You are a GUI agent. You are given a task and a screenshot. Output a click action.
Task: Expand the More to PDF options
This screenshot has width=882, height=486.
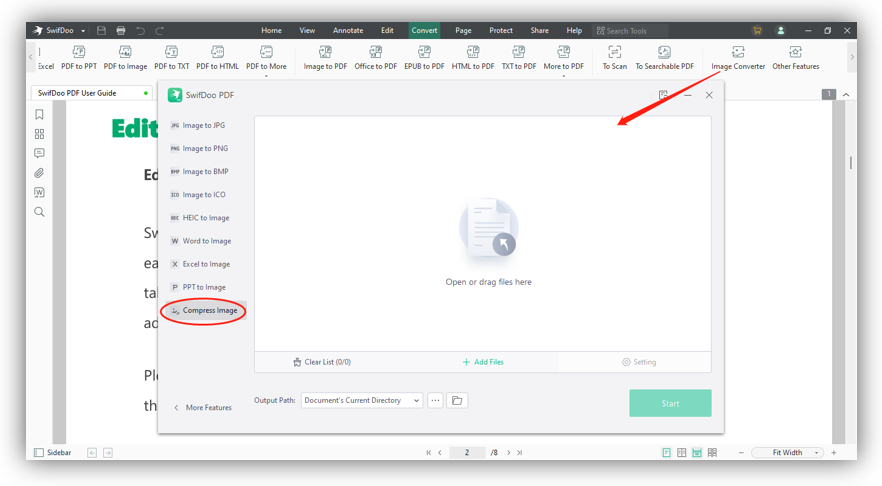(x=563, y=60)
